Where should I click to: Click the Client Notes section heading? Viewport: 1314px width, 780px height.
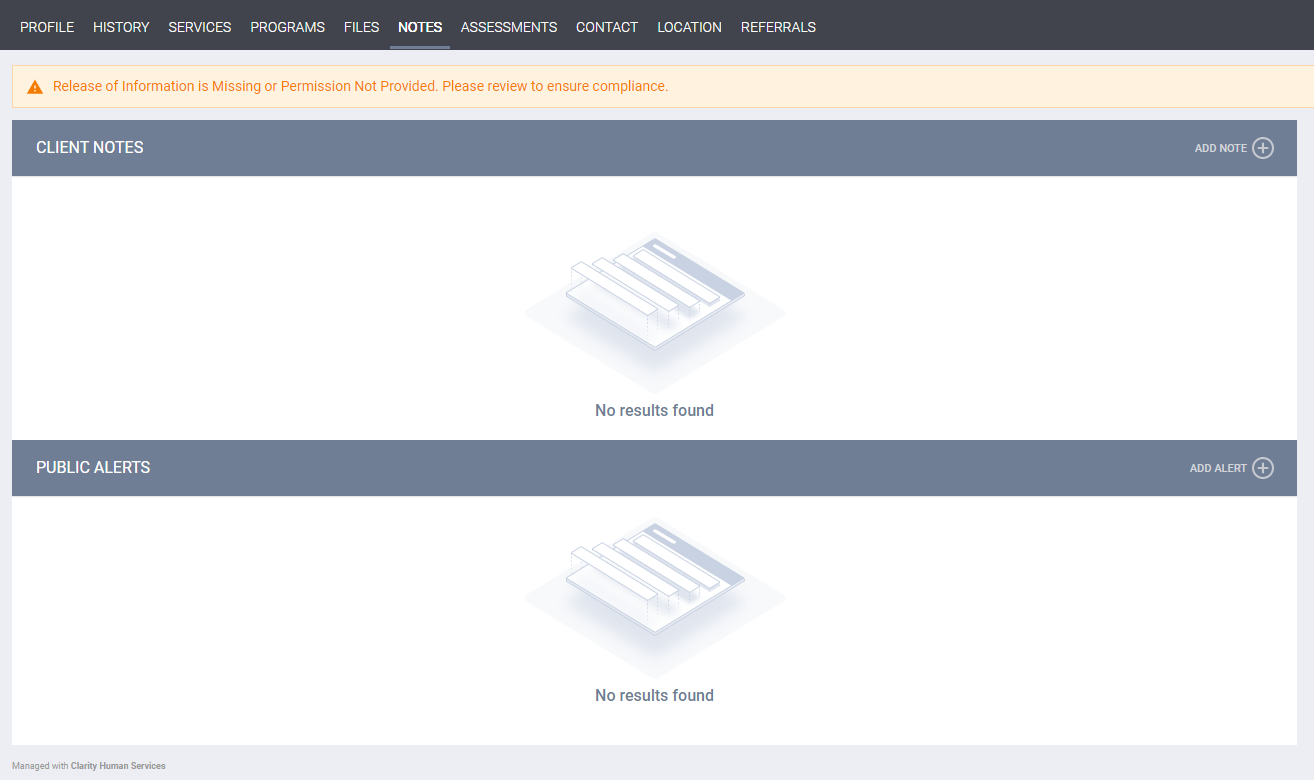pyautogui.click(x=90, y=147)
